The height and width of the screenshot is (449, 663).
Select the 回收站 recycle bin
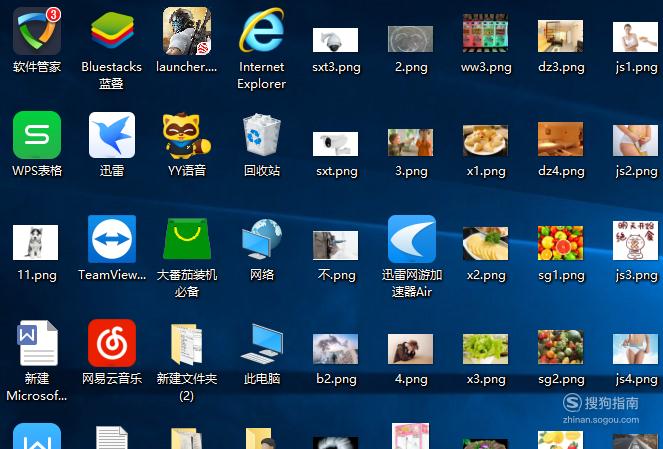click(262, 135)
